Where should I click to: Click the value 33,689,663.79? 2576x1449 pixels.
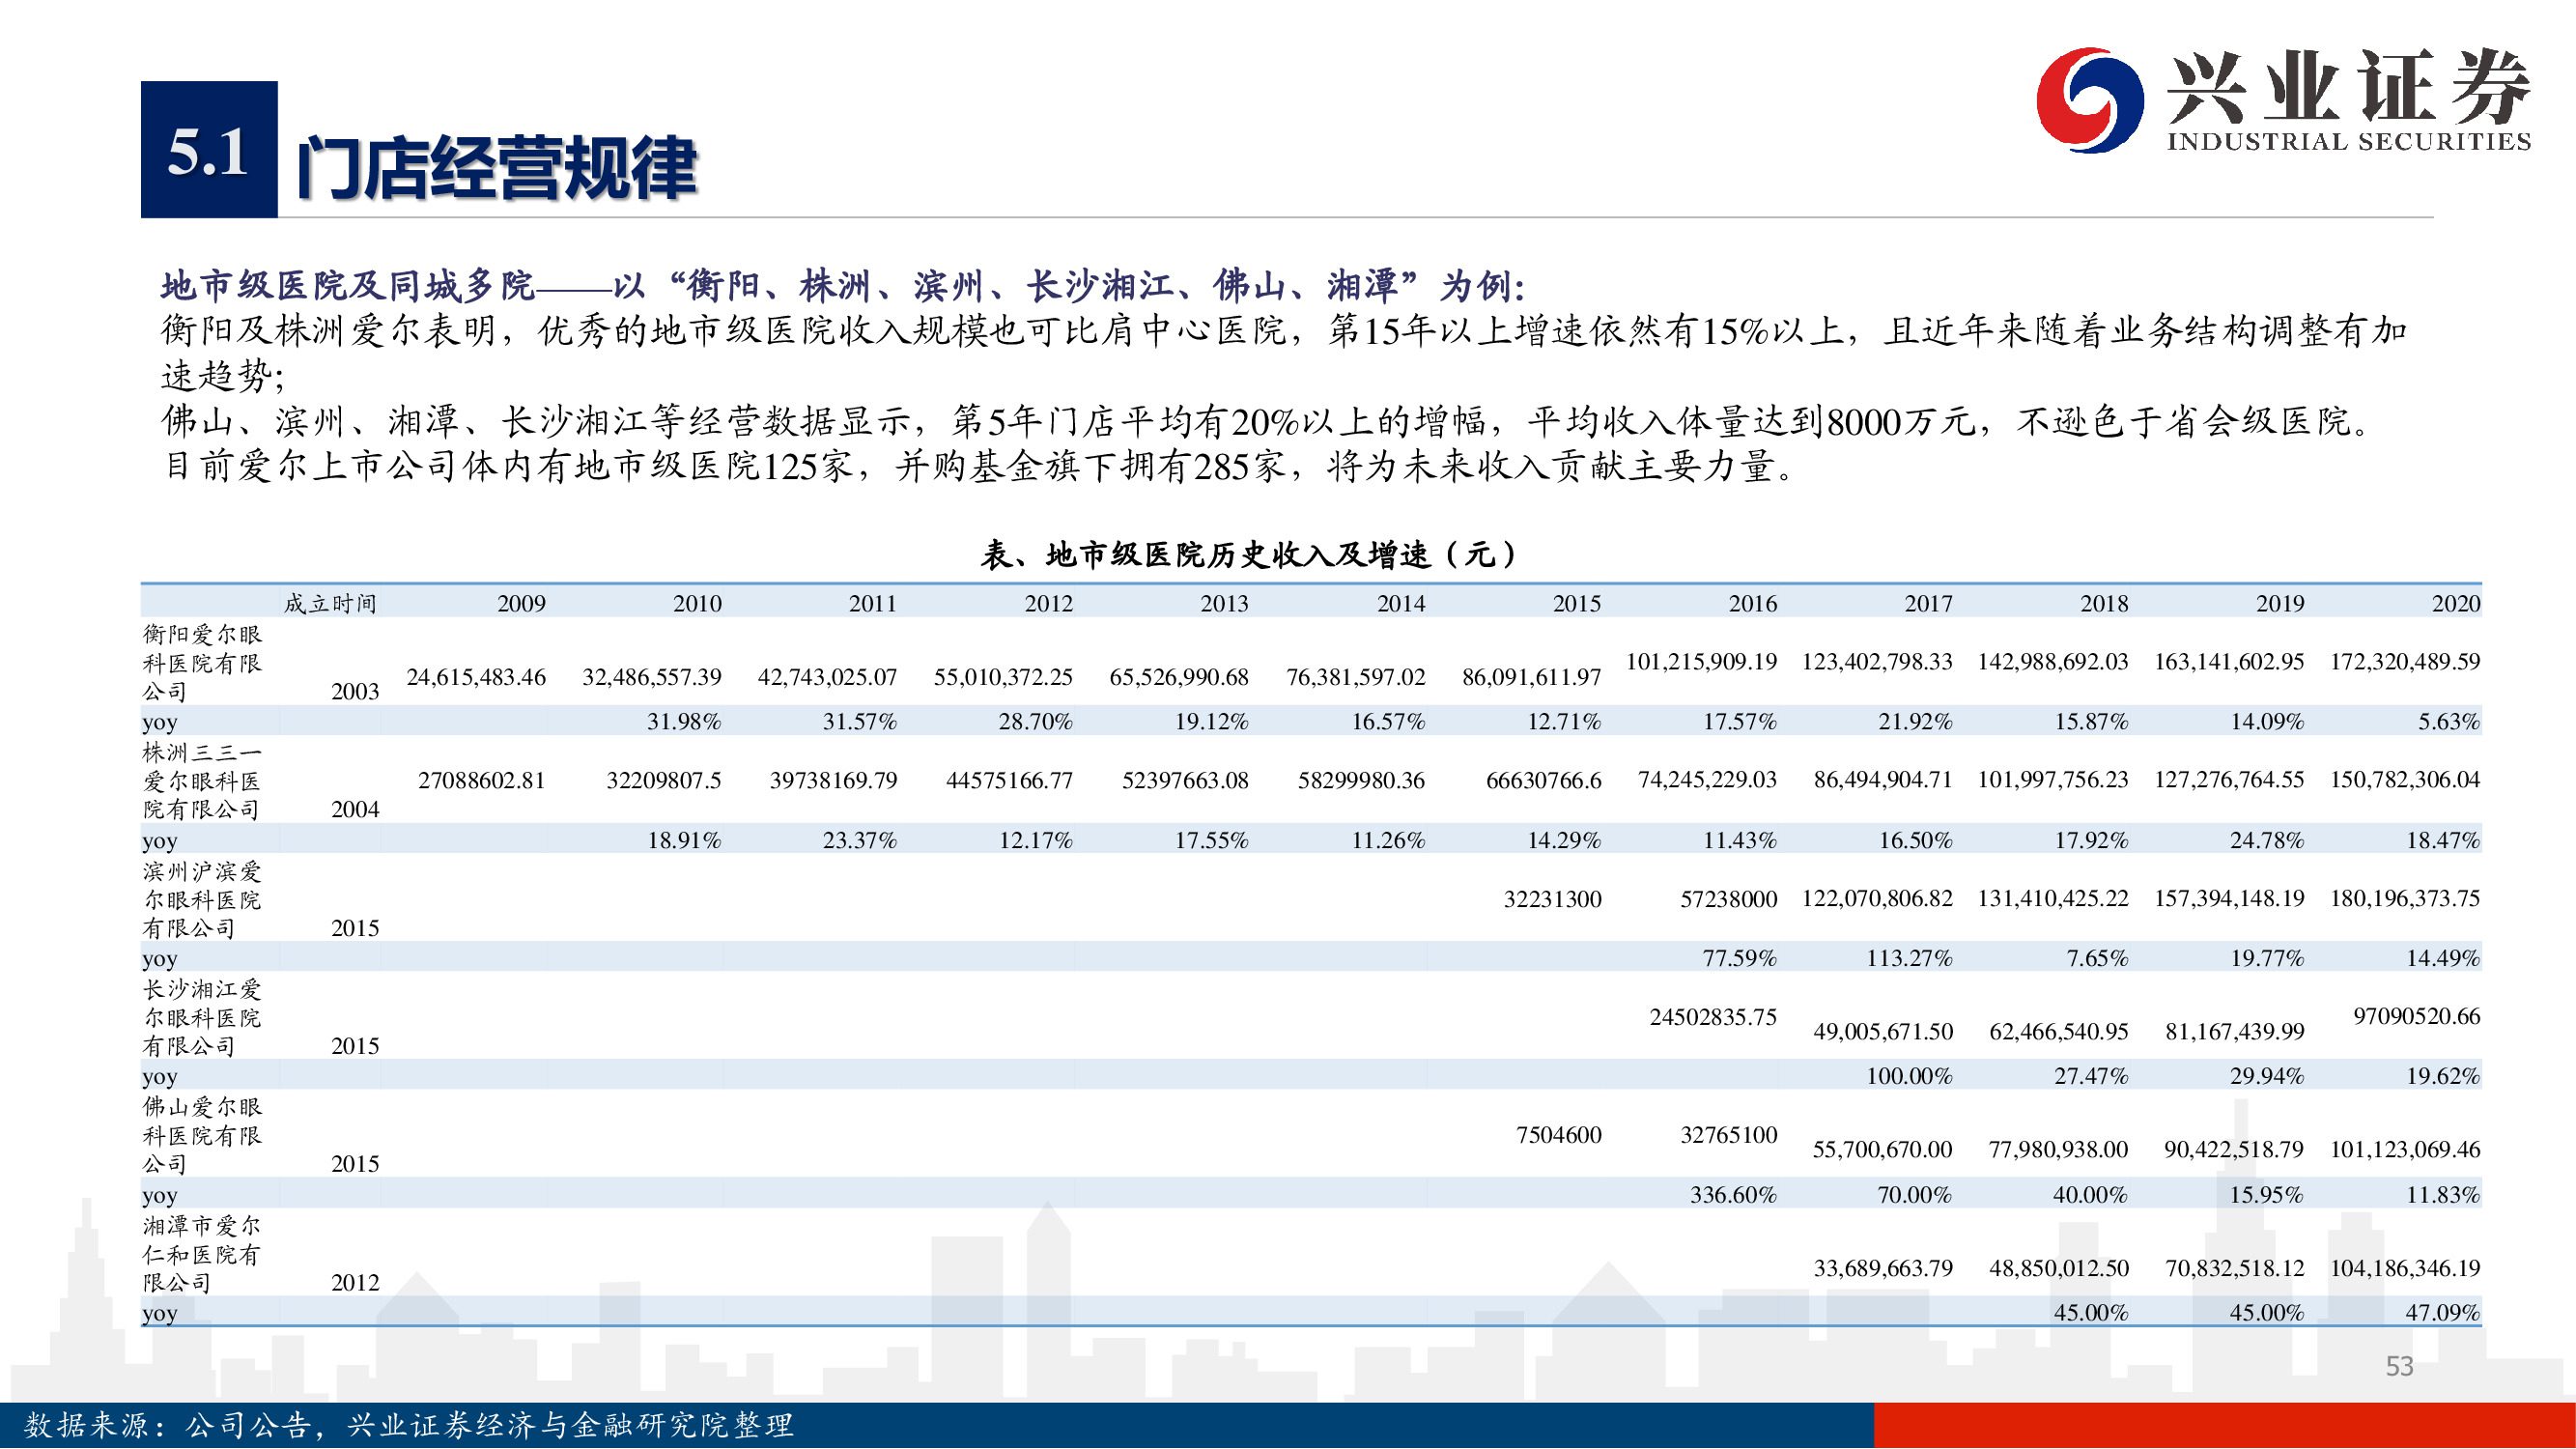1883,1268
